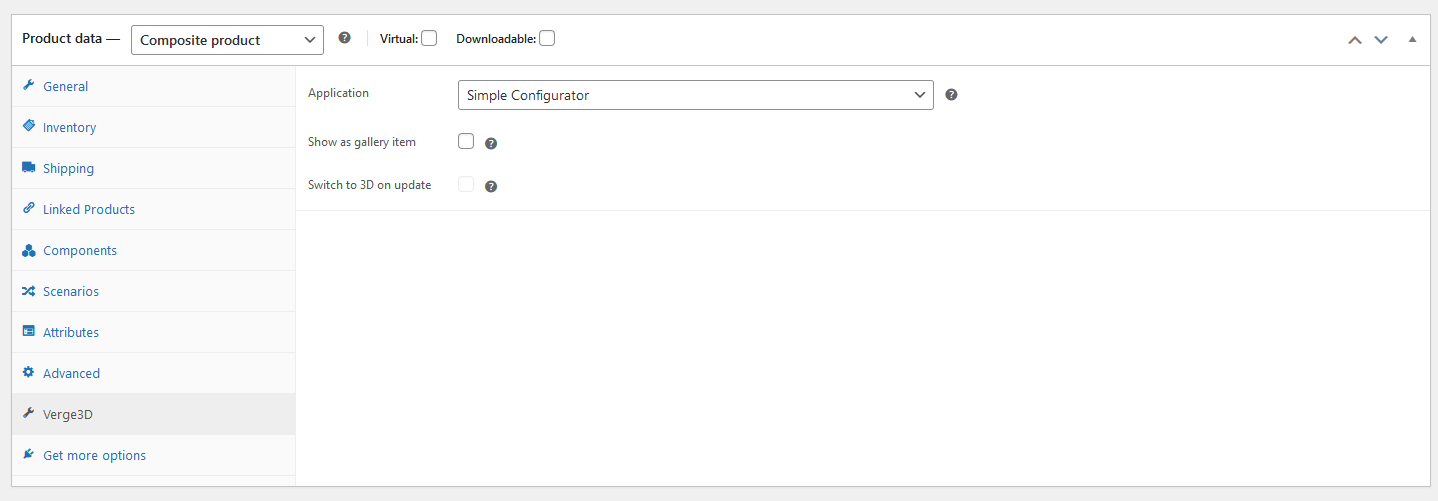The image size is (1438, 501).
Task: Click the Components cubes icon
Action: point(28,250)
